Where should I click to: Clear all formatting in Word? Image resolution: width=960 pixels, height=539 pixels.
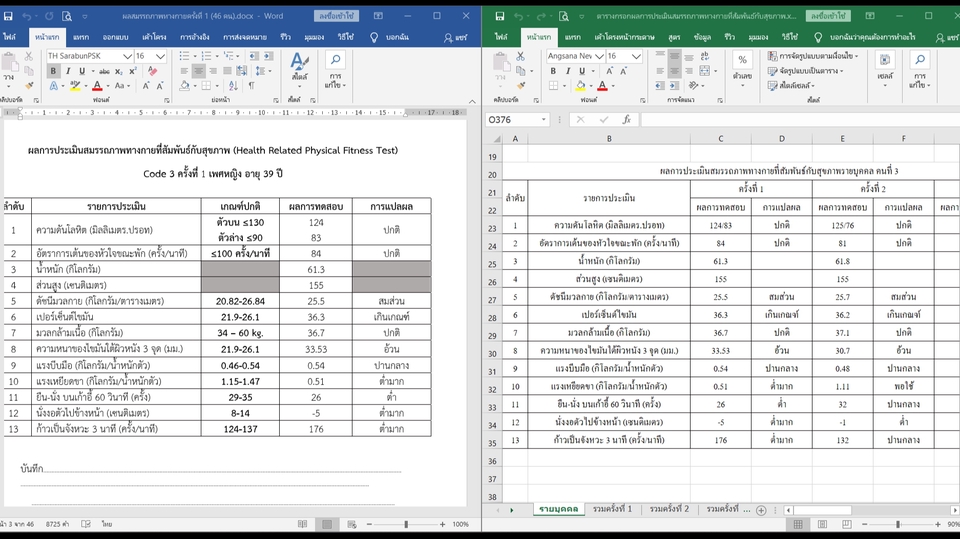(x=152, y=71)
